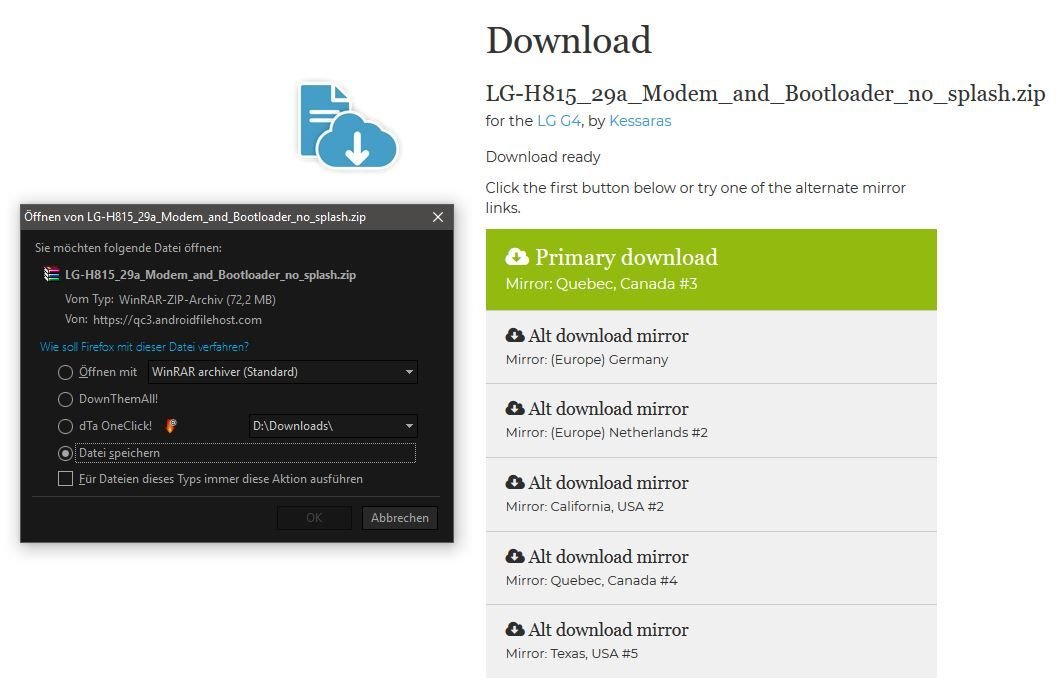The image size is (1058, 699).
Task: Click the cloud icon beside Quebec #4 mirror
Action: click(515, 555)
